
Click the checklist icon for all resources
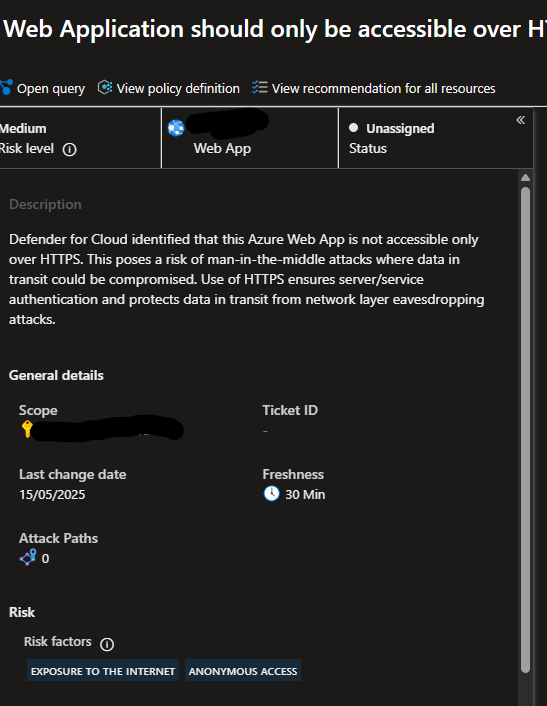click(x=260, y=87)
